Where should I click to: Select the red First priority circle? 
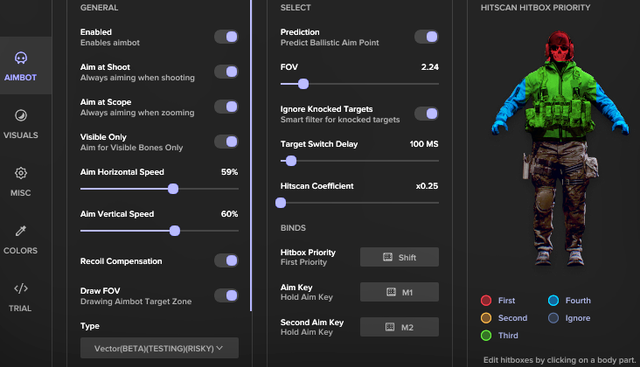click(x=486, y=300)
